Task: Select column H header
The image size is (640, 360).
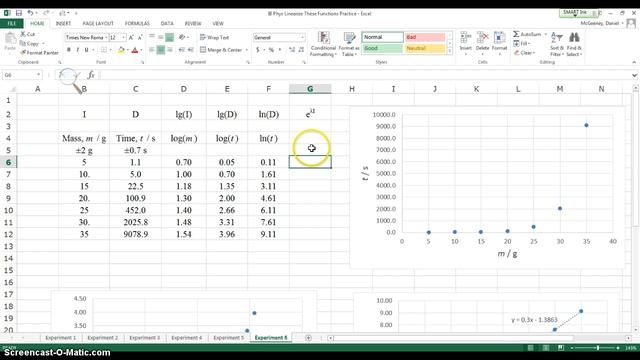Action: pos(351,89)
